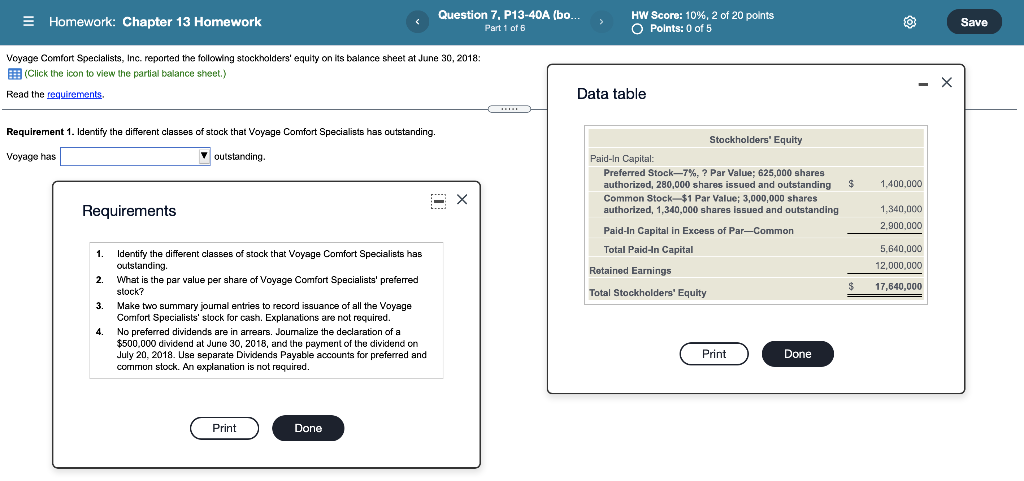Click the Requirements popup heading
The image size is (1024, 481).
click(x=129, y=211)
